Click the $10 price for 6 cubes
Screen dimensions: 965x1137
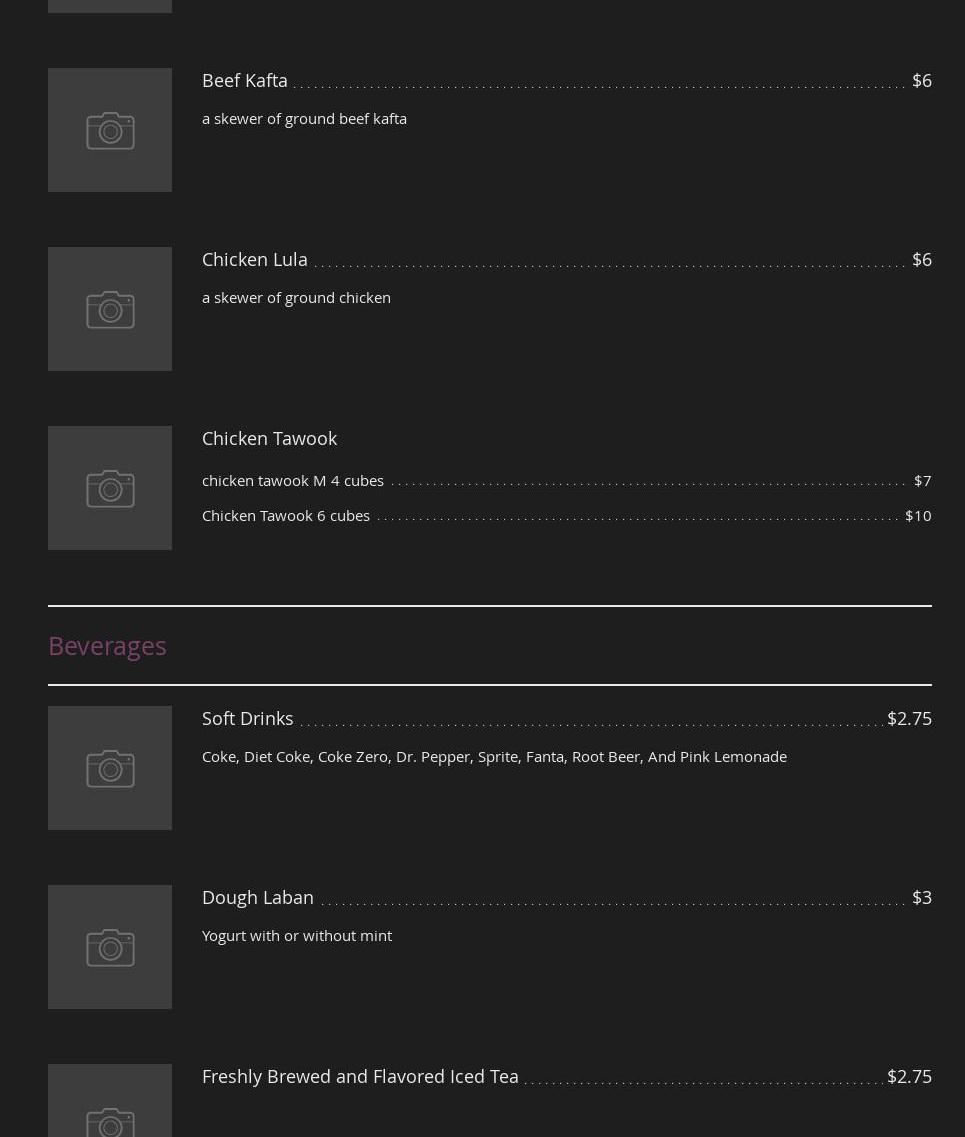[x=918, y=515]
